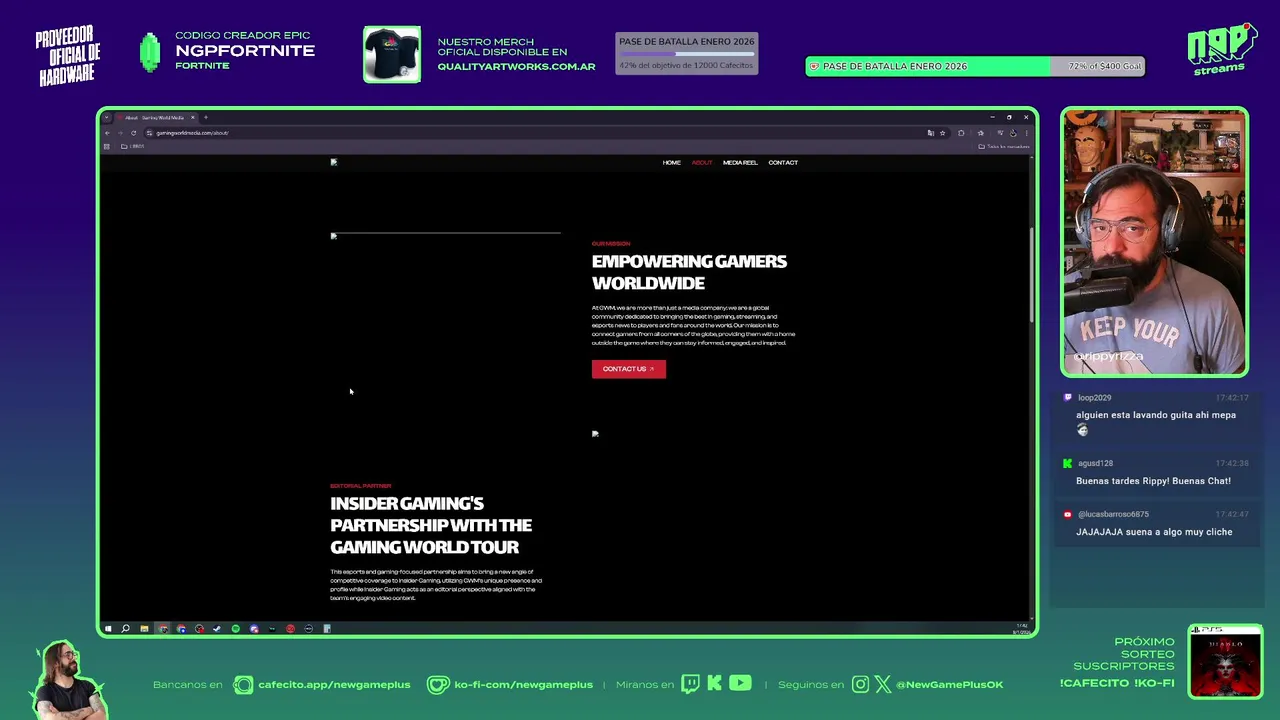
Task: Click the Diablo PS5 game cover thumbnail
Action: tap(1226, 661)
